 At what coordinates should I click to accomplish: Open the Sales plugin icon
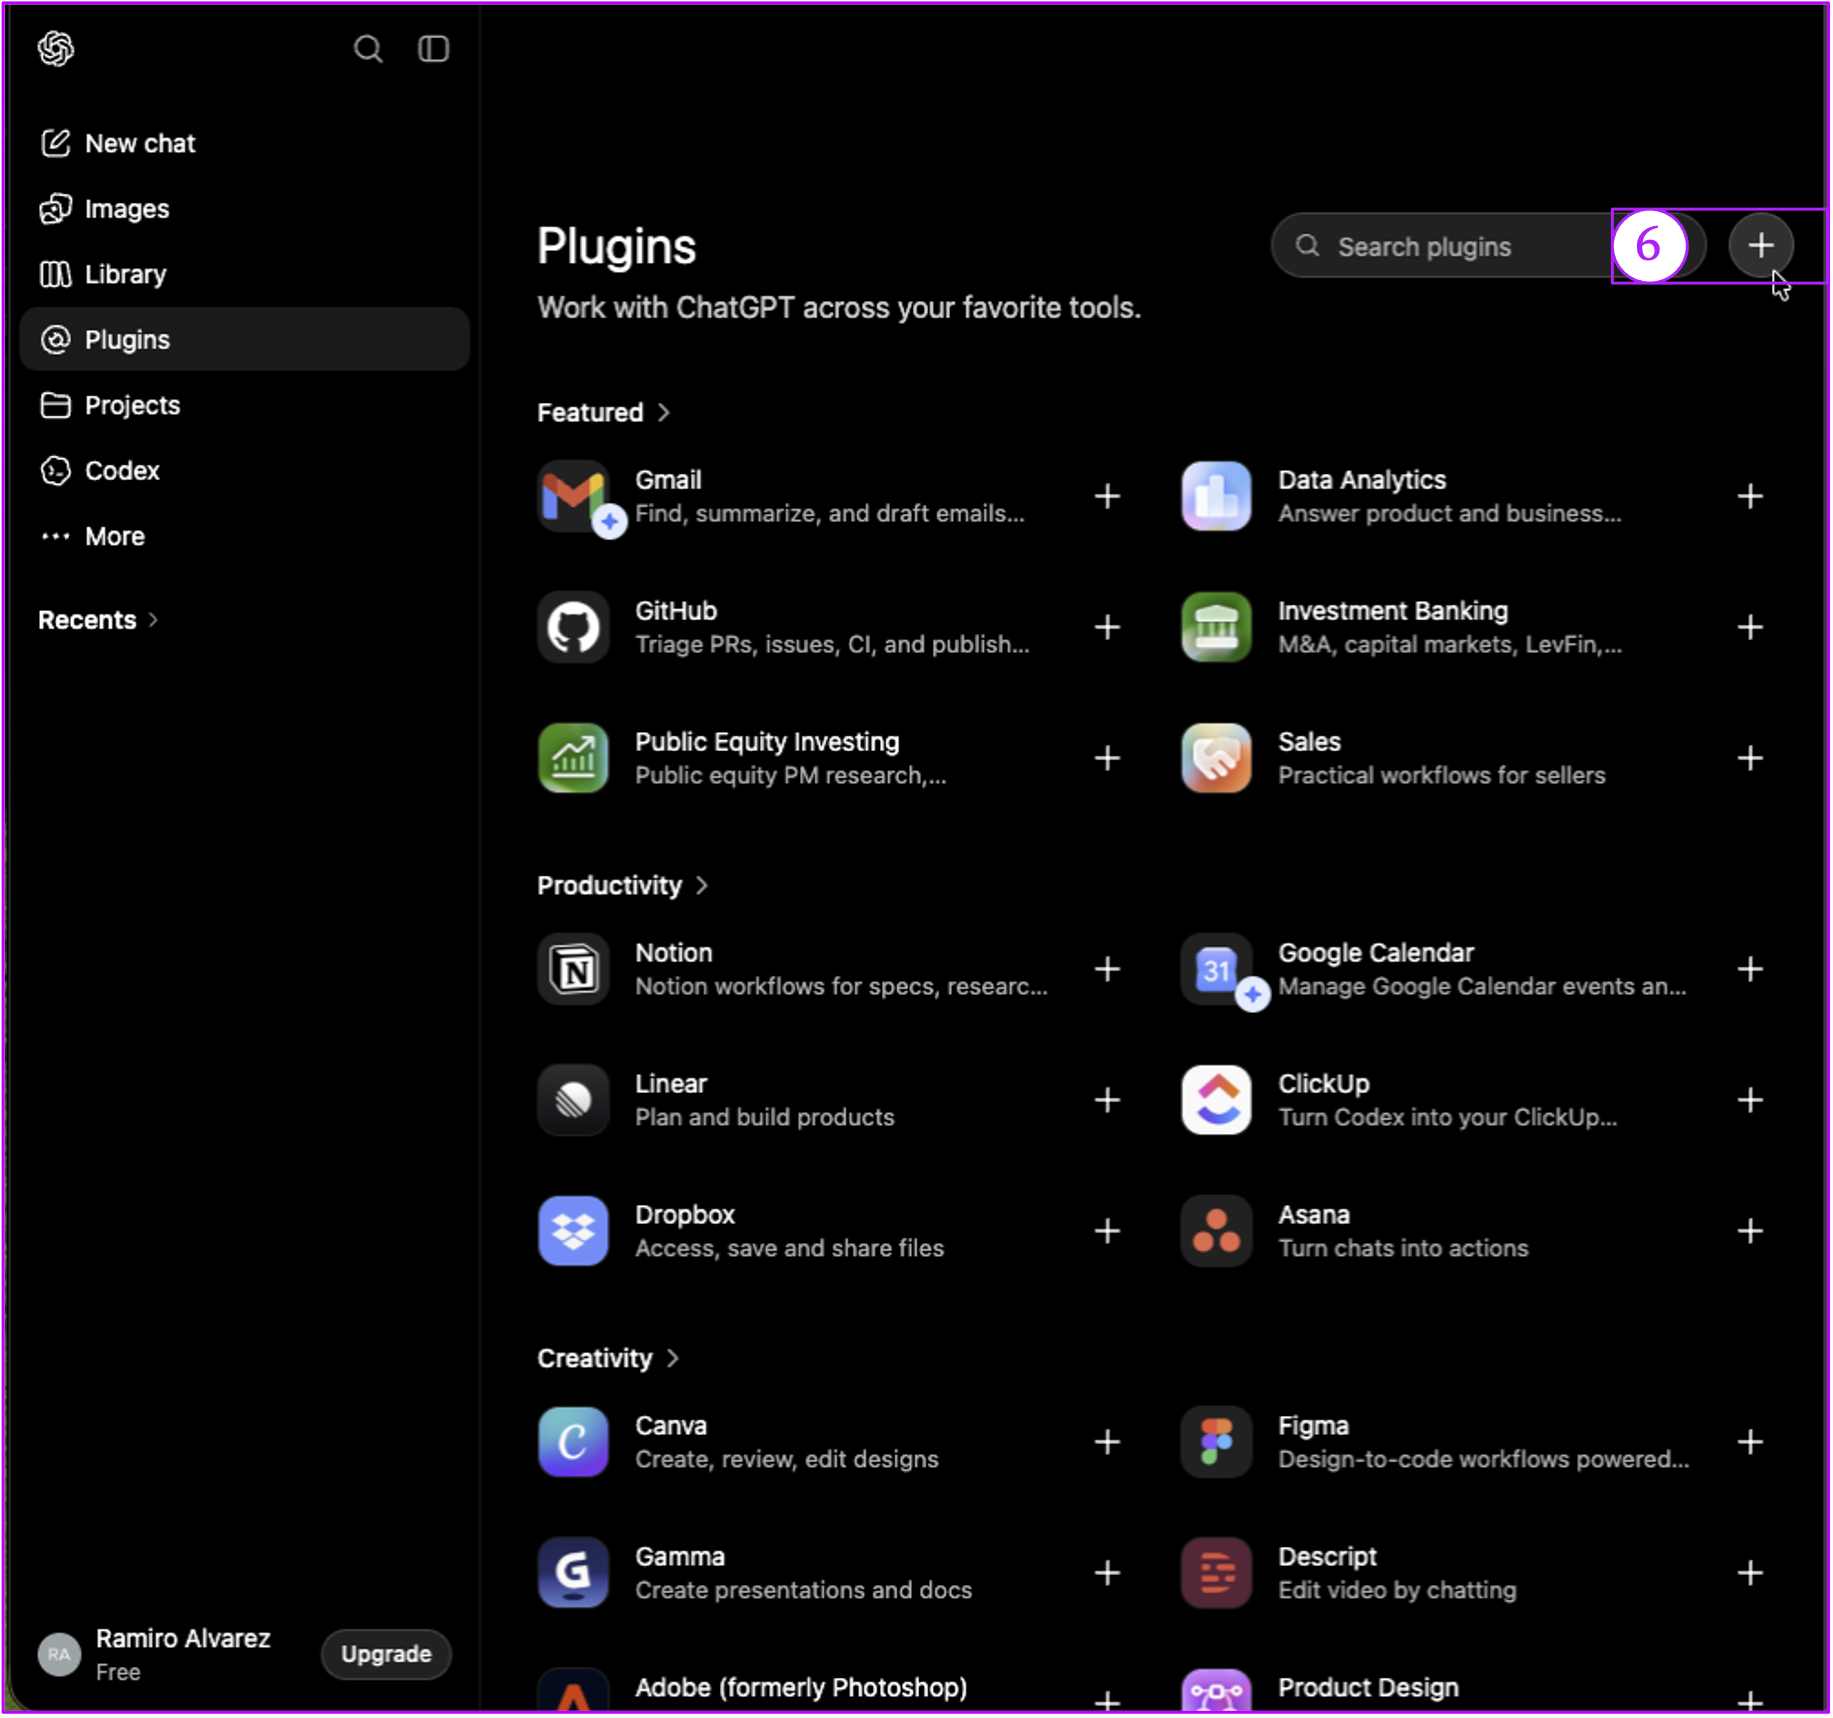click(x=1216, y=759)
